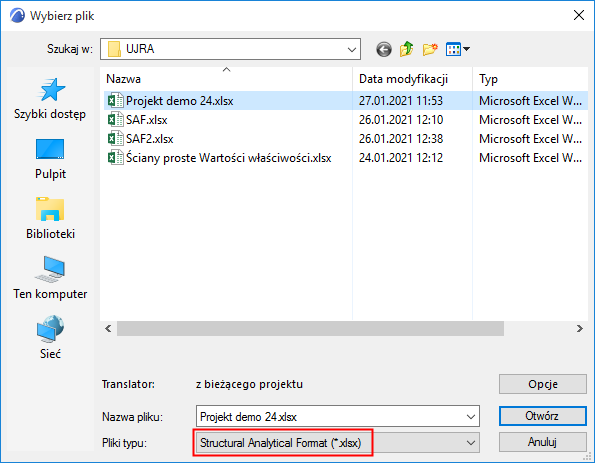This screenshot has width=595, height=463.
Task: Click horizontal scrollbar left arrow
Action: pyautogui.click(x=108, y=328)
